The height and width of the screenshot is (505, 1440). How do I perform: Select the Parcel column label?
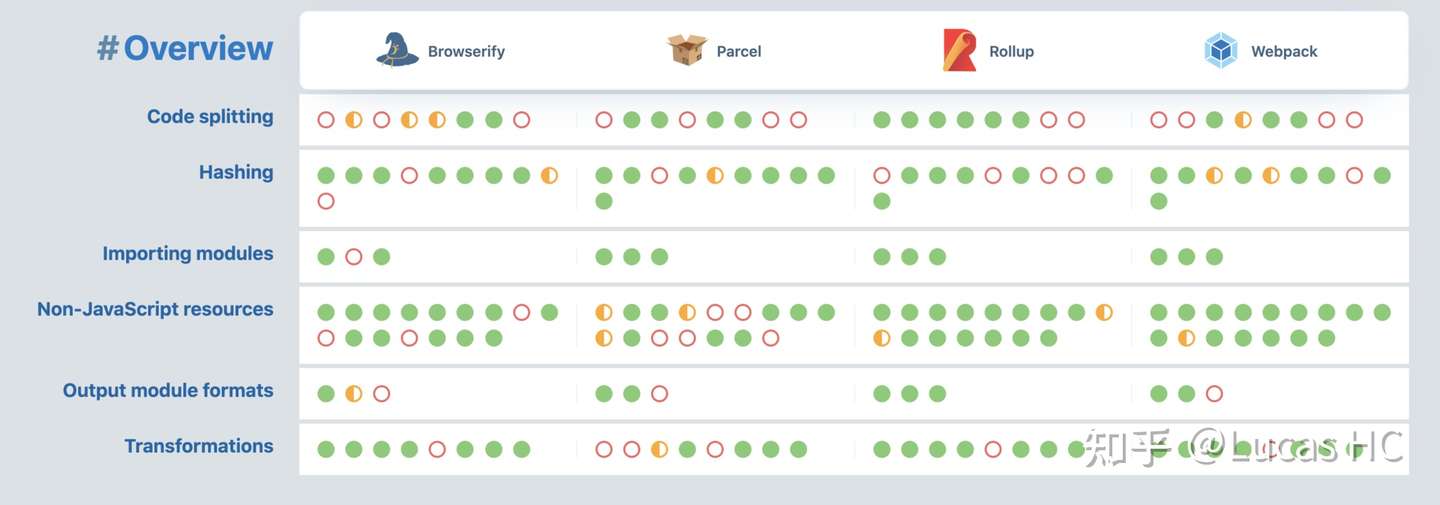click(x=739, y=52)
